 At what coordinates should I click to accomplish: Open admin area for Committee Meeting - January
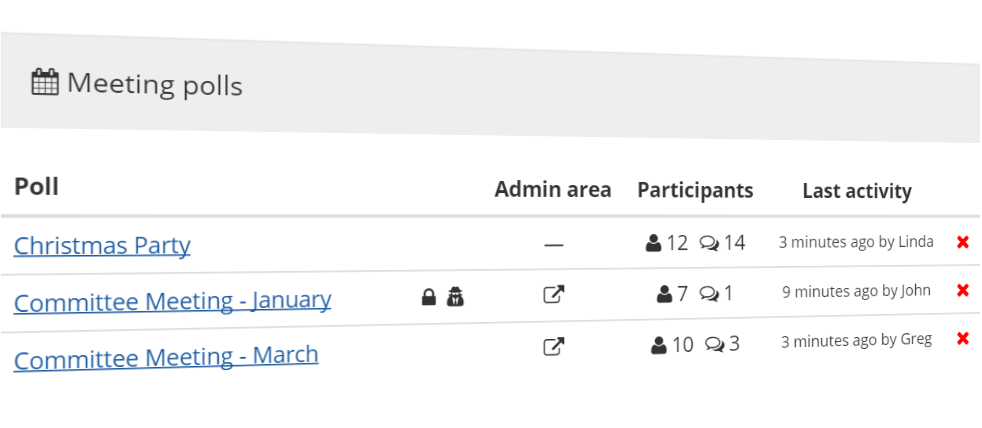click(554, 295)
